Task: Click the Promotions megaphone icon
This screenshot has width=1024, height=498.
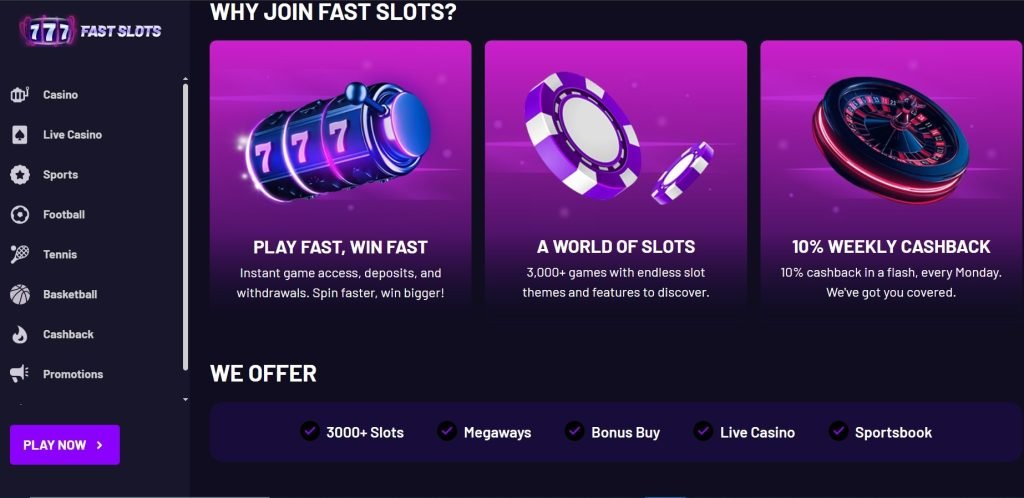Action: click(19, 374)
